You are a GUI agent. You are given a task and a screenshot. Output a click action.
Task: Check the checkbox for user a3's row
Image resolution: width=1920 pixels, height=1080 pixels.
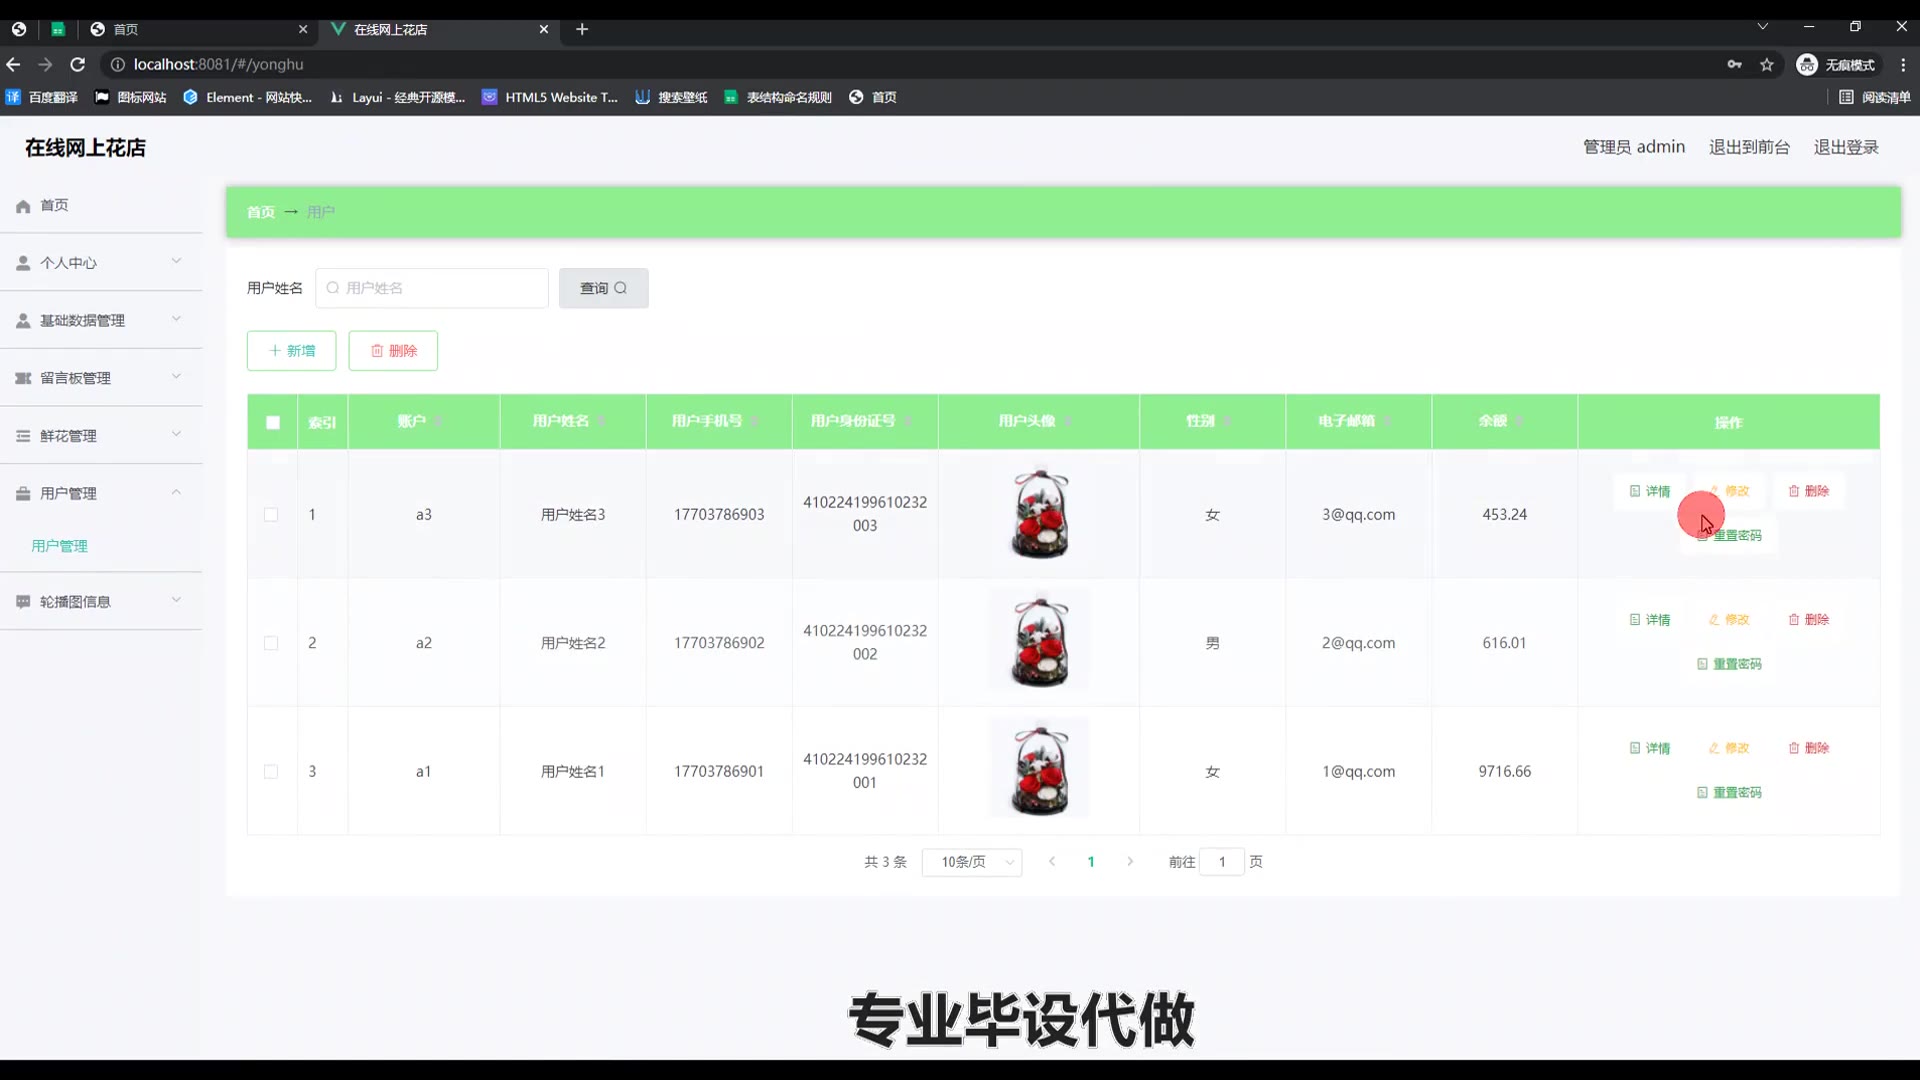[271, 515]
